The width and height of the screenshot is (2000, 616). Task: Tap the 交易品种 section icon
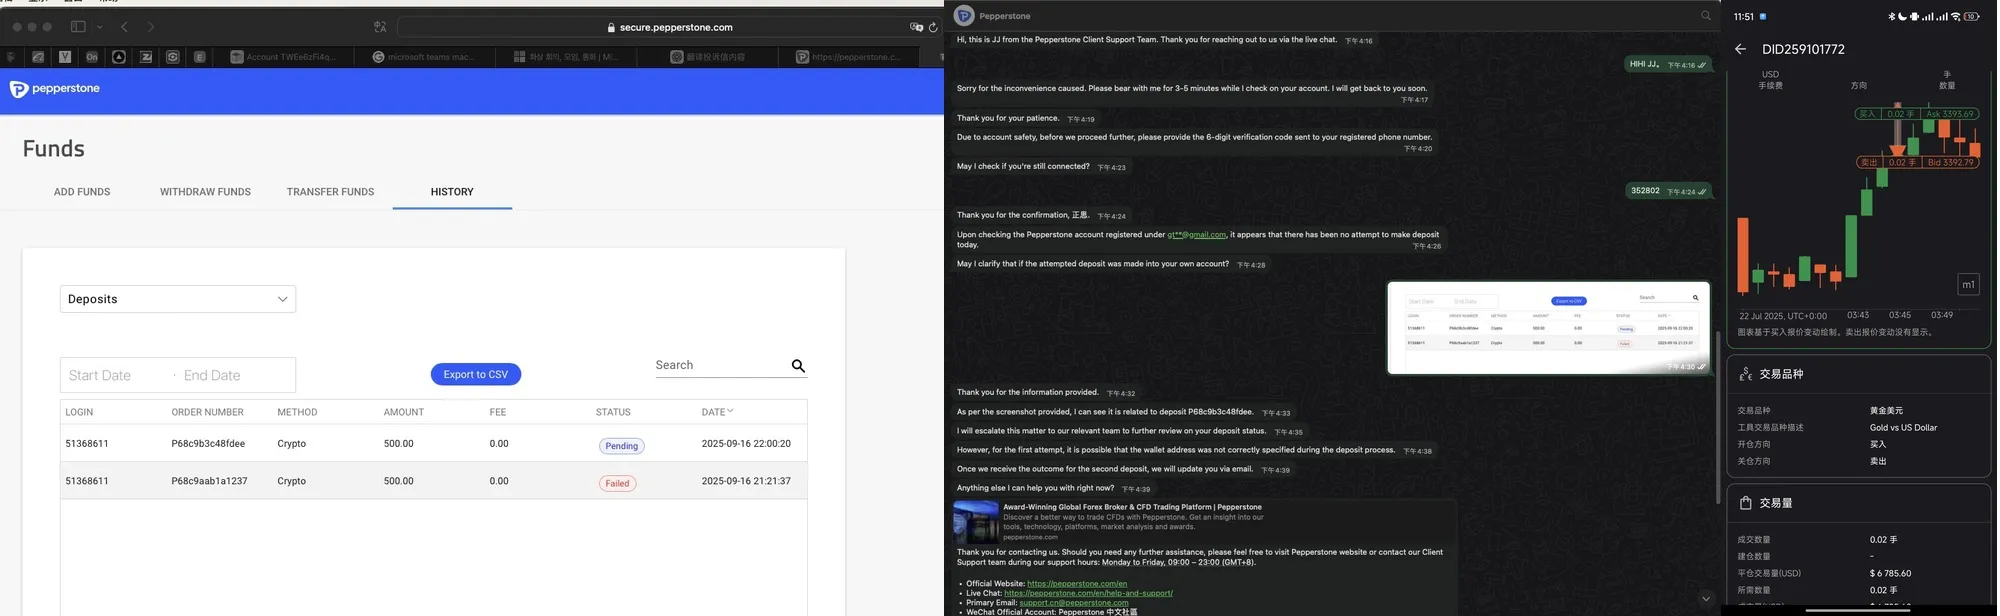pos(1745,374)
